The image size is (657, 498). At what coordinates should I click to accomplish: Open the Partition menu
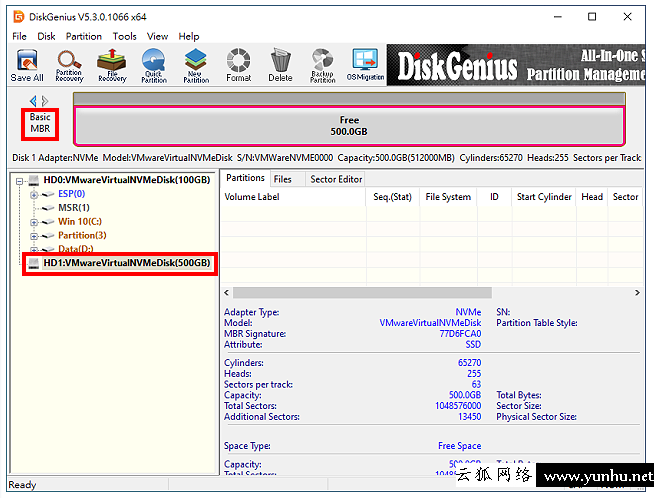click(x=84, y=36)
